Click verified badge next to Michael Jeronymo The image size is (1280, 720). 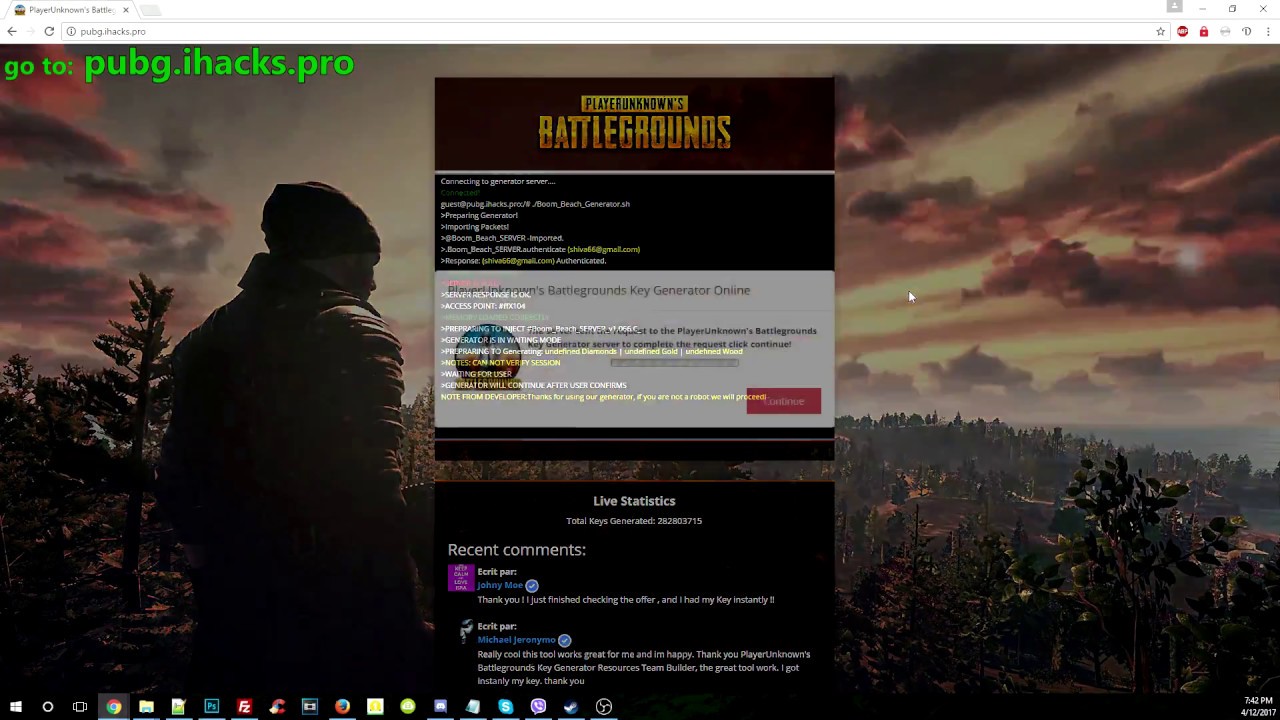(x=564, y=640)
